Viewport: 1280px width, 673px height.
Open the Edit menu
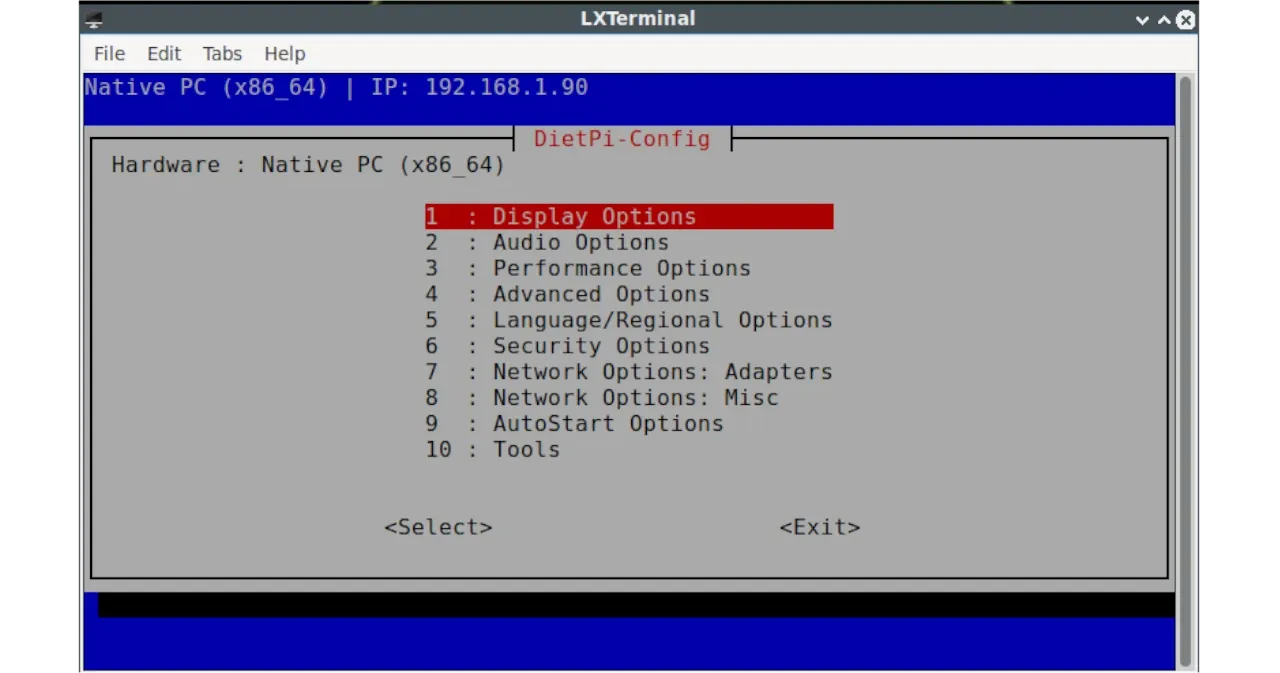click(164, 54)
